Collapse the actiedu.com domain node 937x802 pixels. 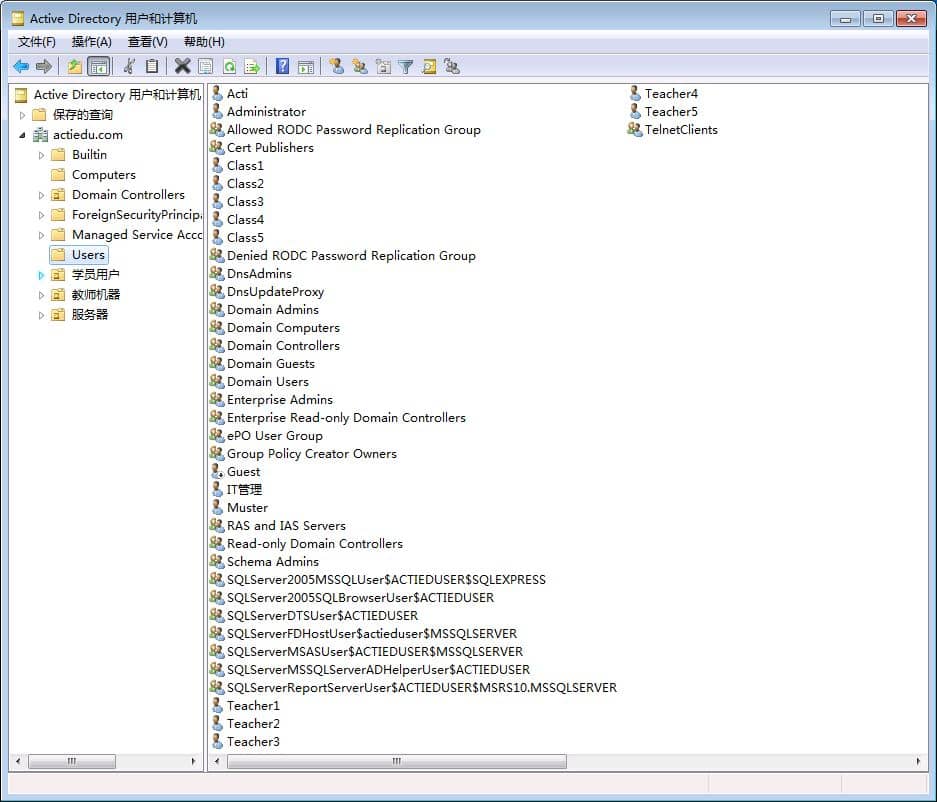click(23, 135)
